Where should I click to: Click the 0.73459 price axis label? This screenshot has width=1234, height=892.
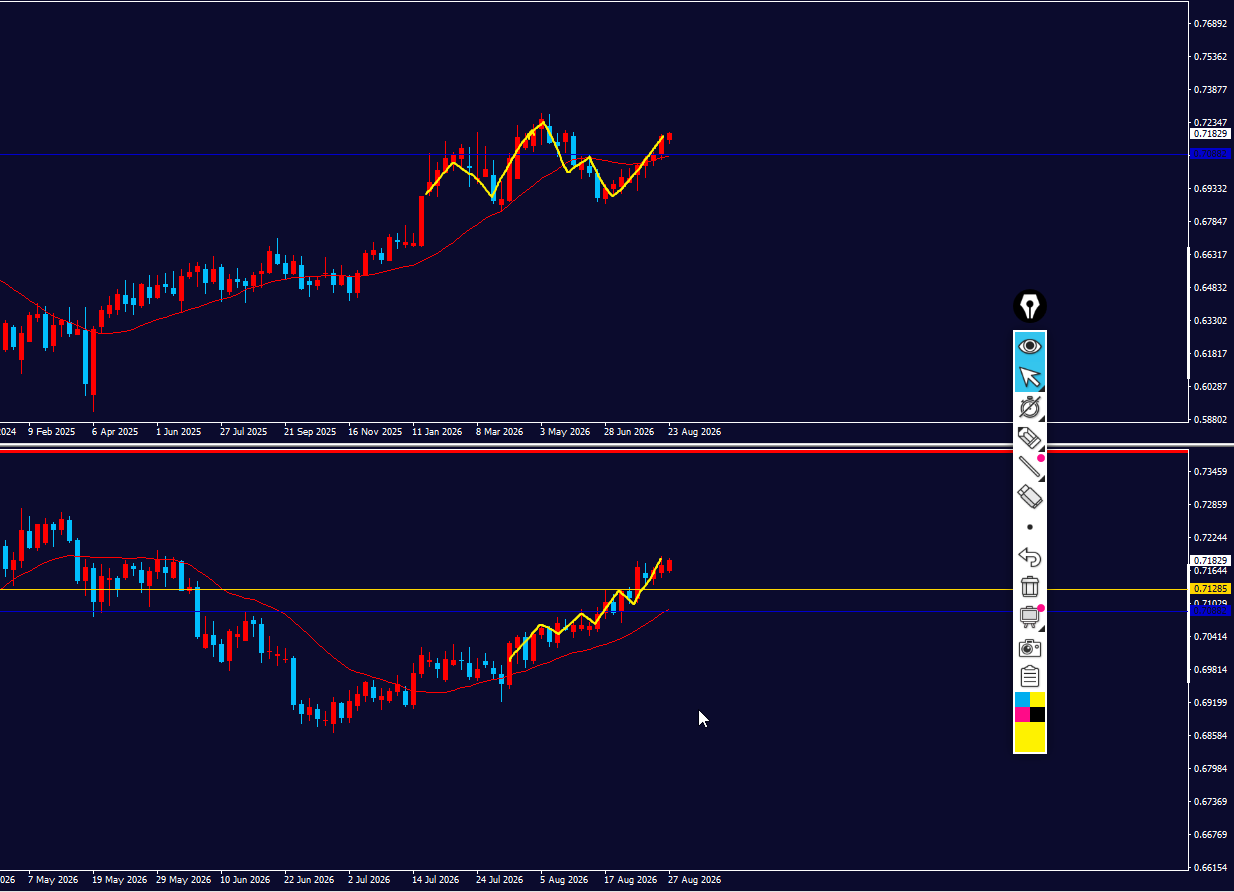coord(1212,472)
